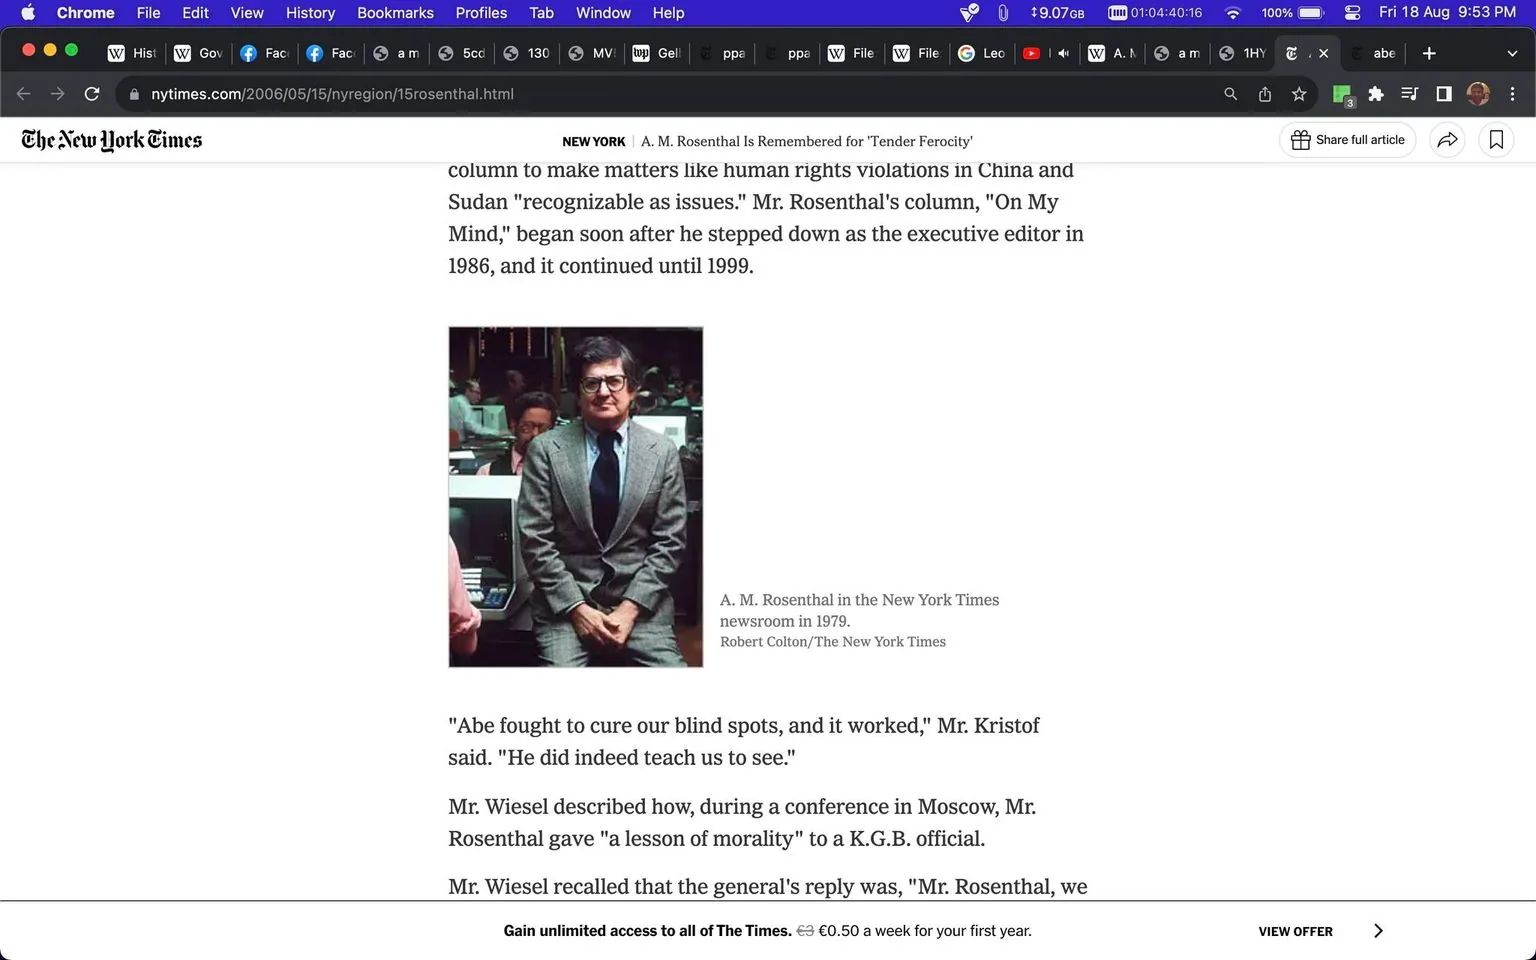Expand the tab search dropdown arrow
Image resolution: width=1536 pixels, height=960 pixels.
pos(1511,53)
